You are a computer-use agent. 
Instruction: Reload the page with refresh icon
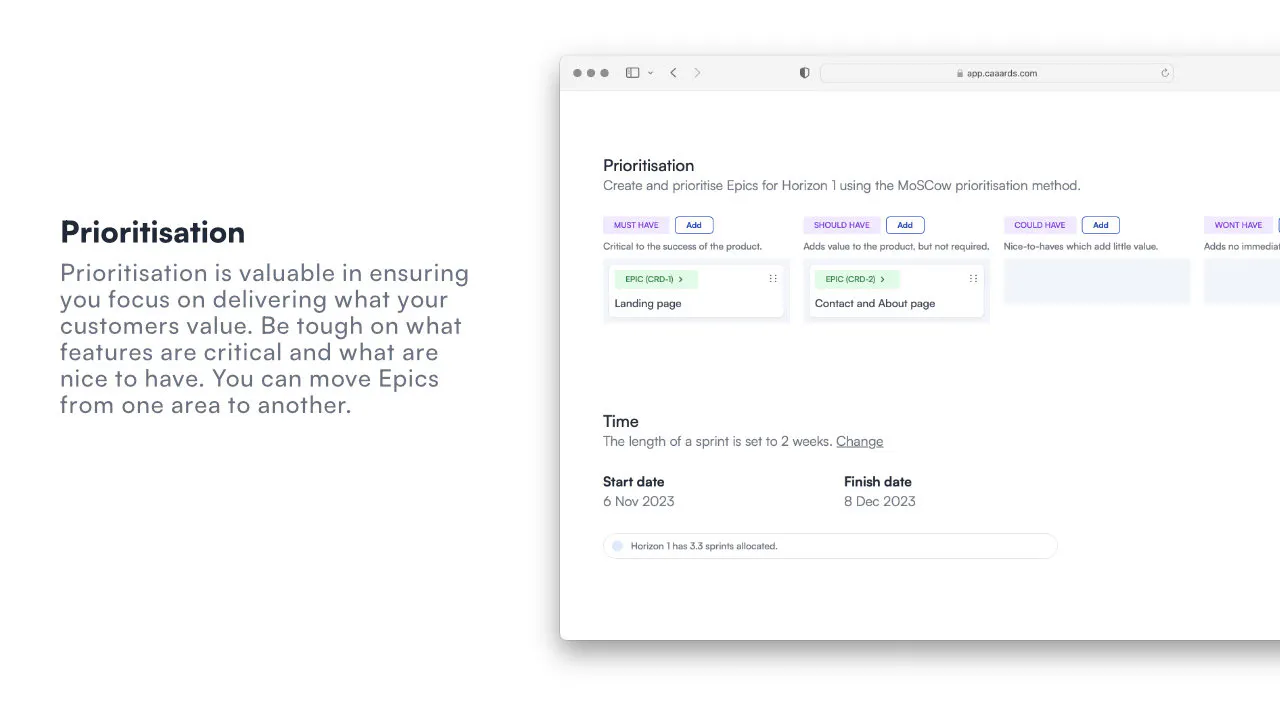(1165, 73)
